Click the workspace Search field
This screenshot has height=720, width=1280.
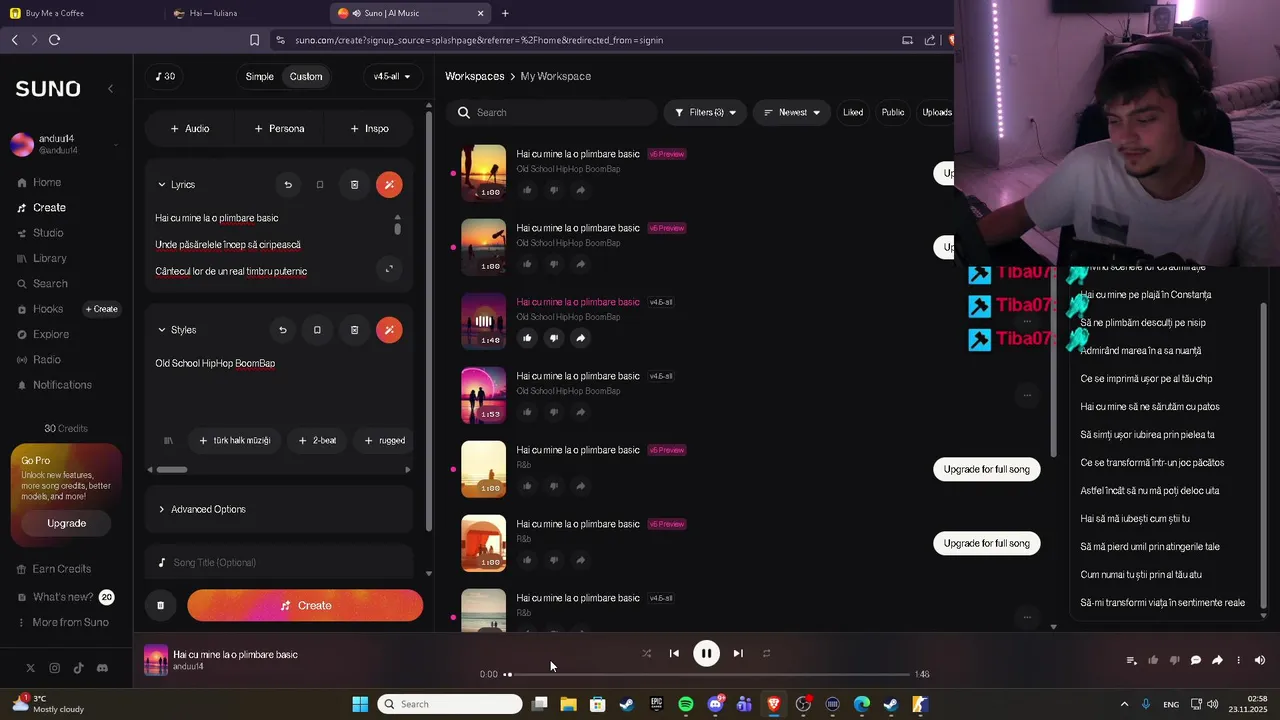tap(551, 113)
